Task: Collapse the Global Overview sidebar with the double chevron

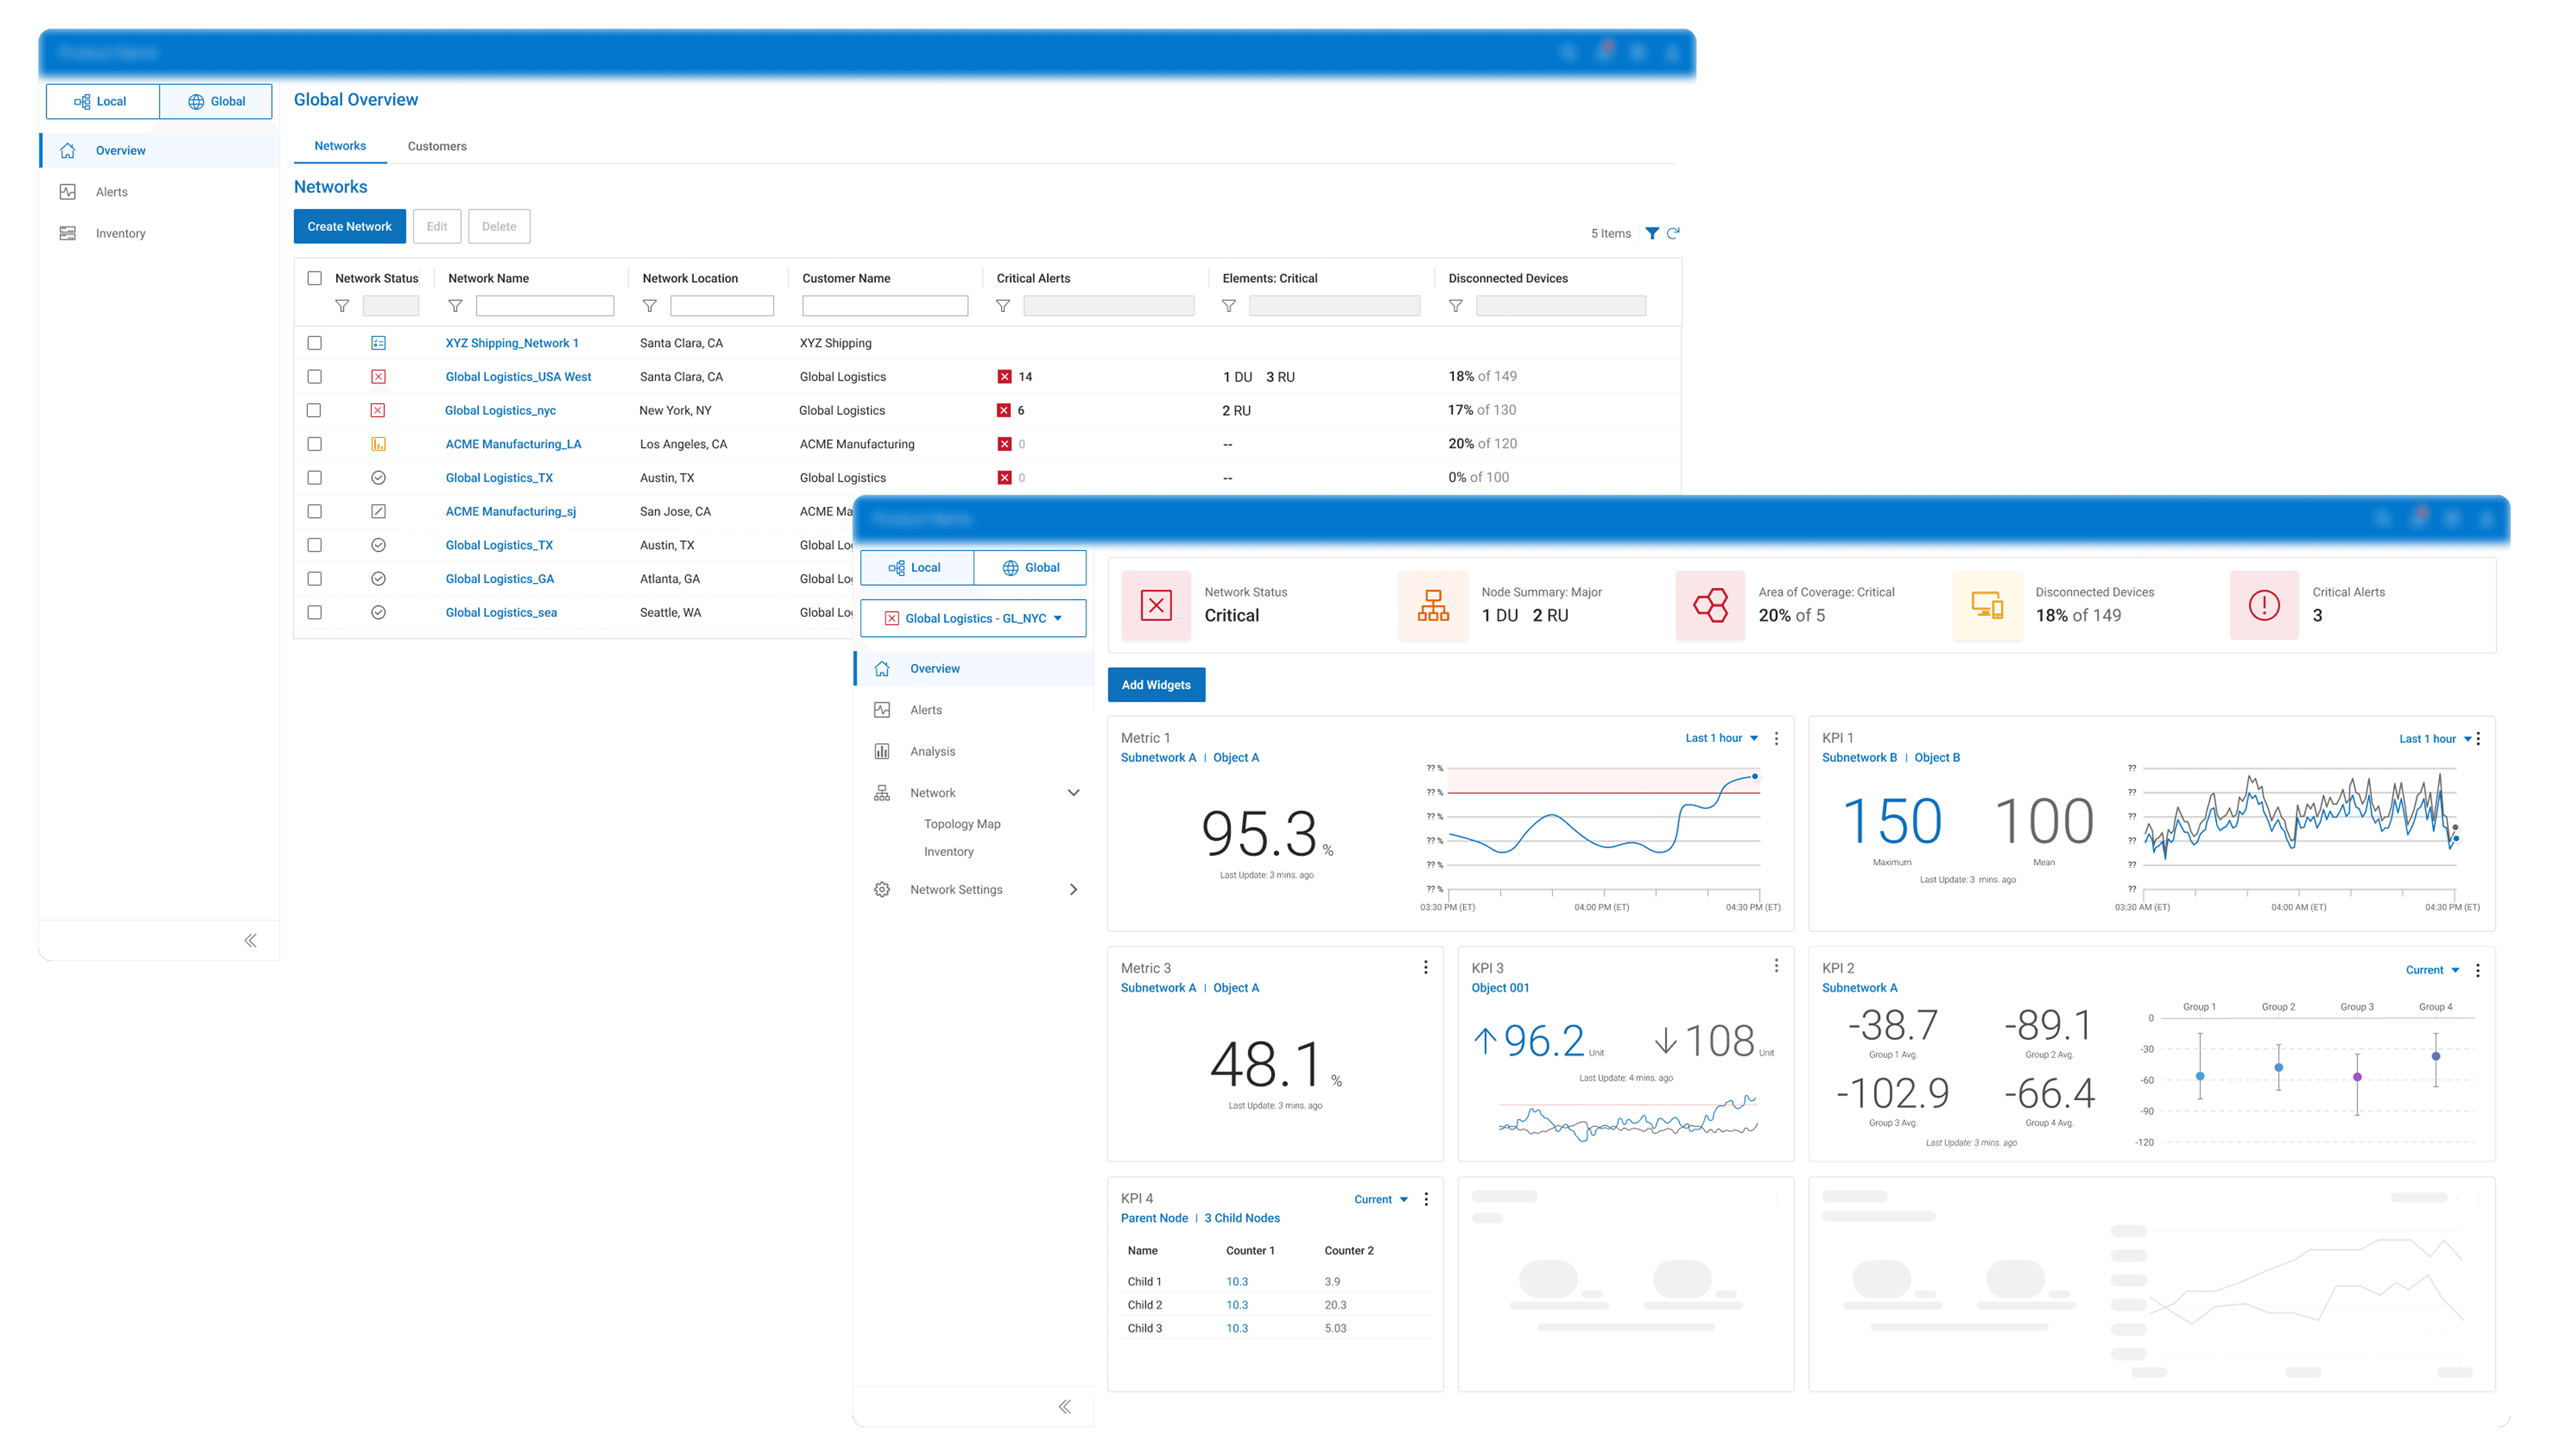Action: pyautogui.click(x=250, y=940)
